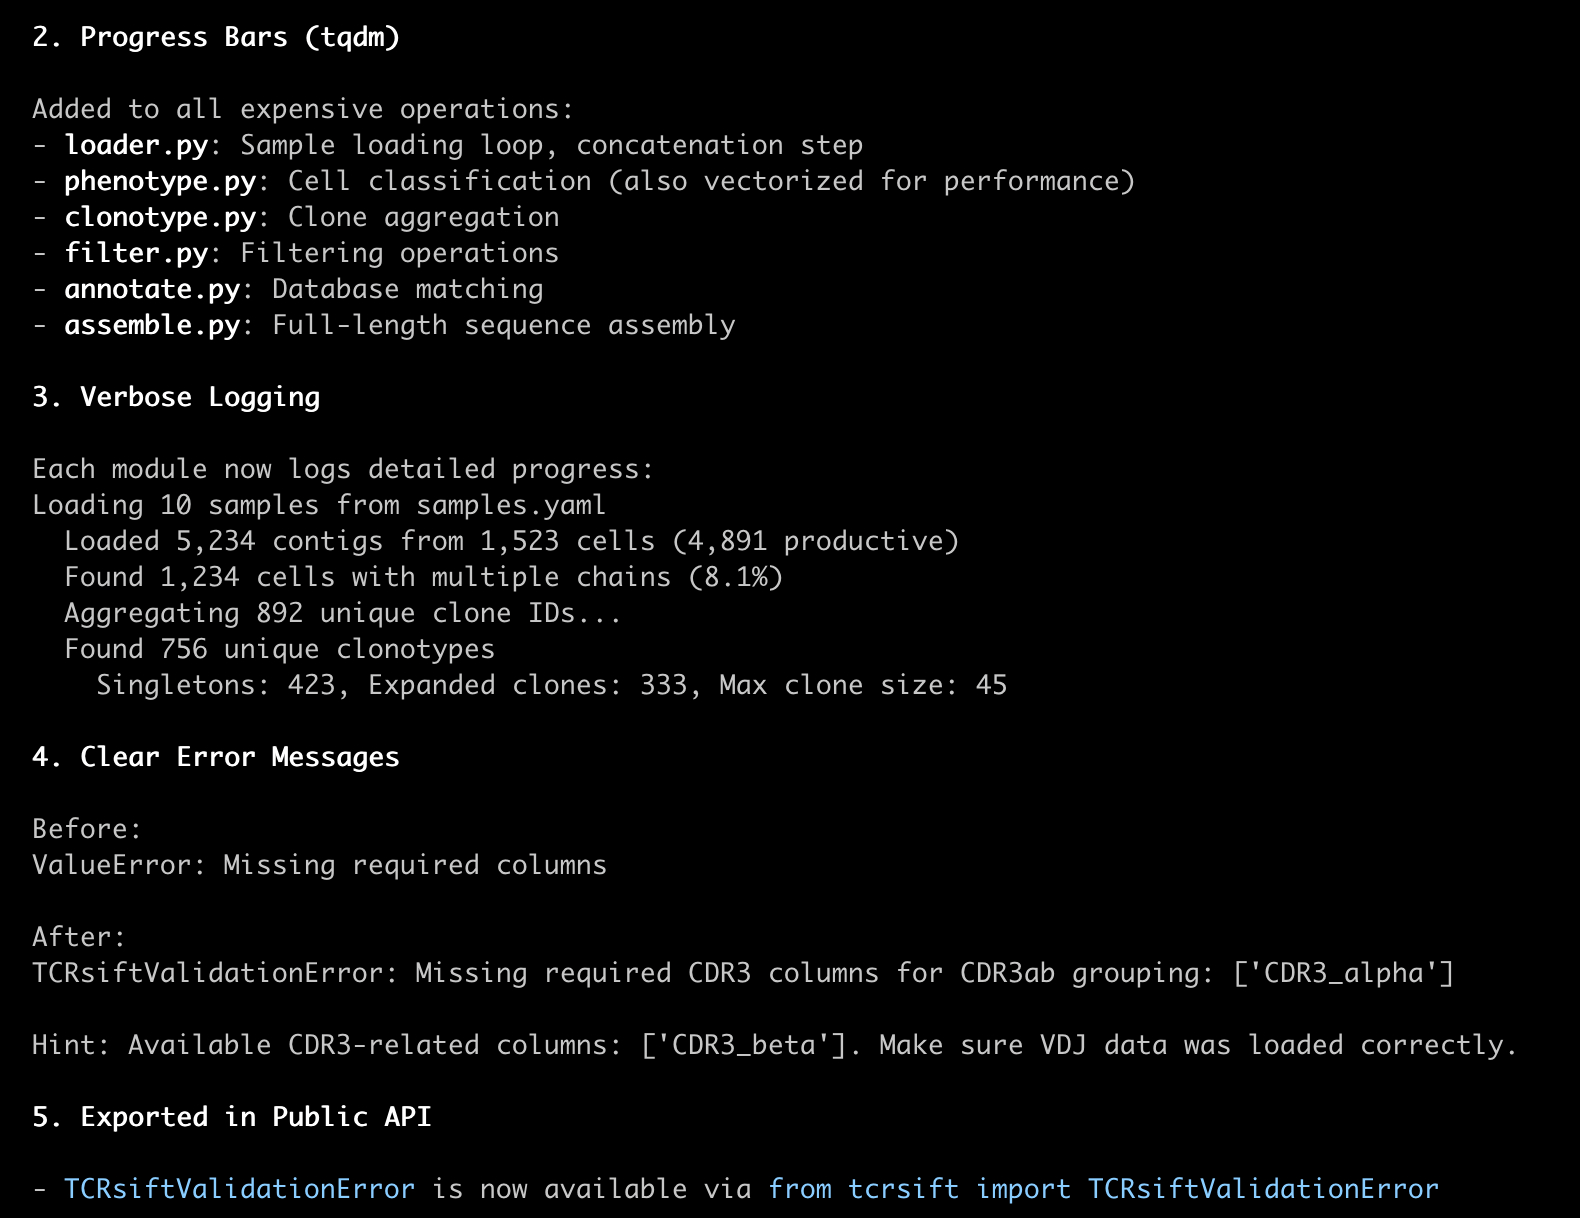
Task: Click the annotate.py filename
Action: point(152,289)
